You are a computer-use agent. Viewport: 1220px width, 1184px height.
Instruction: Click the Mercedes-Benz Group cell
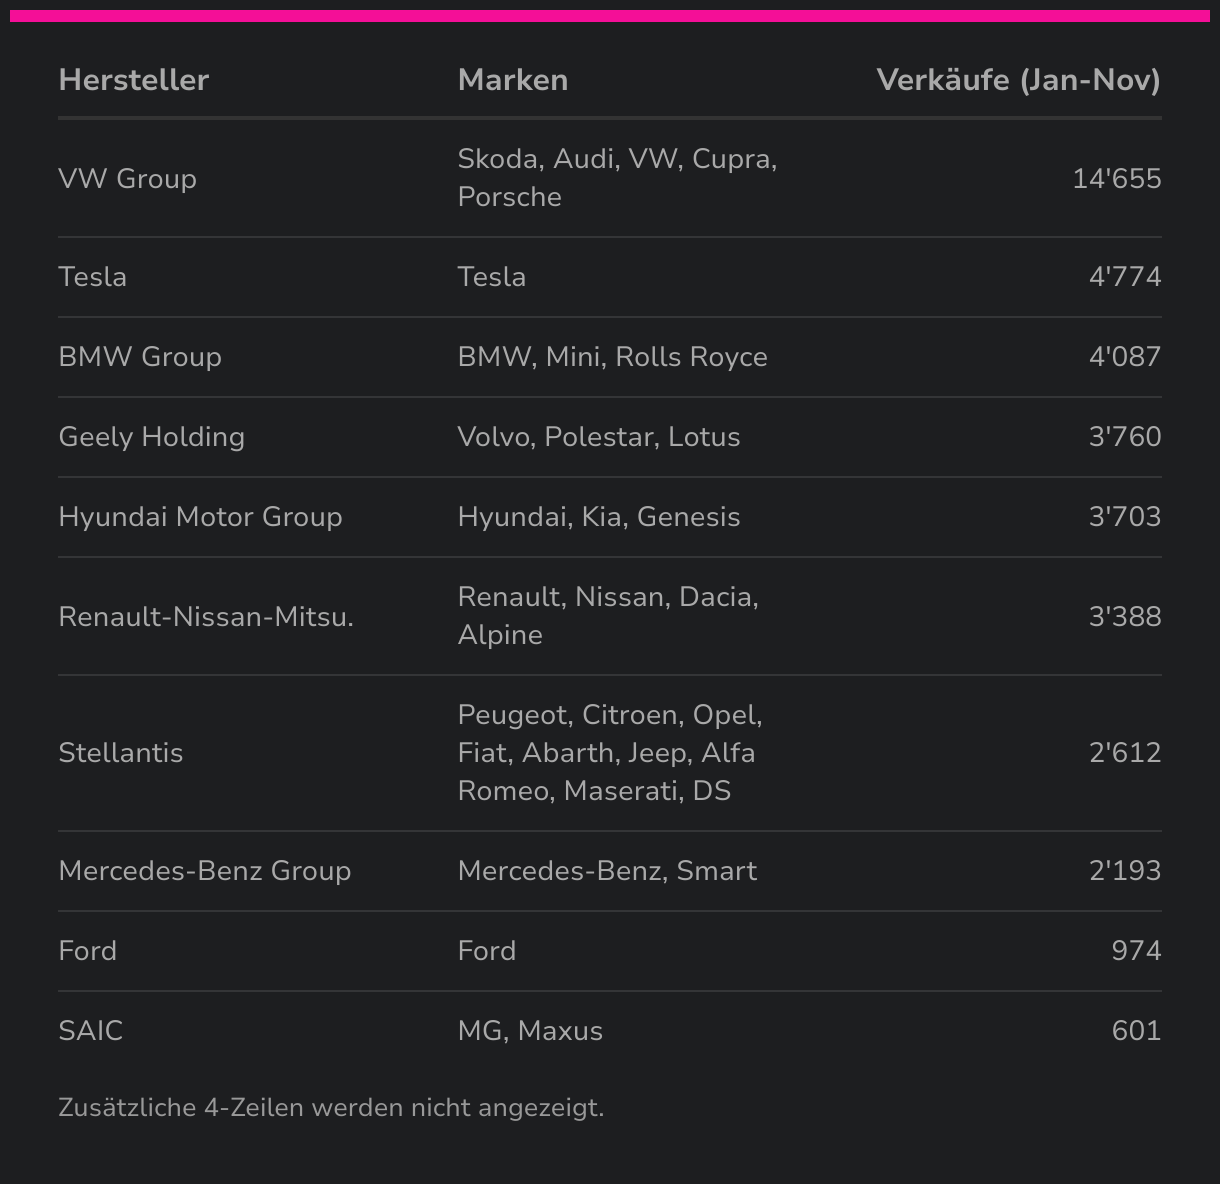(205, 871)
